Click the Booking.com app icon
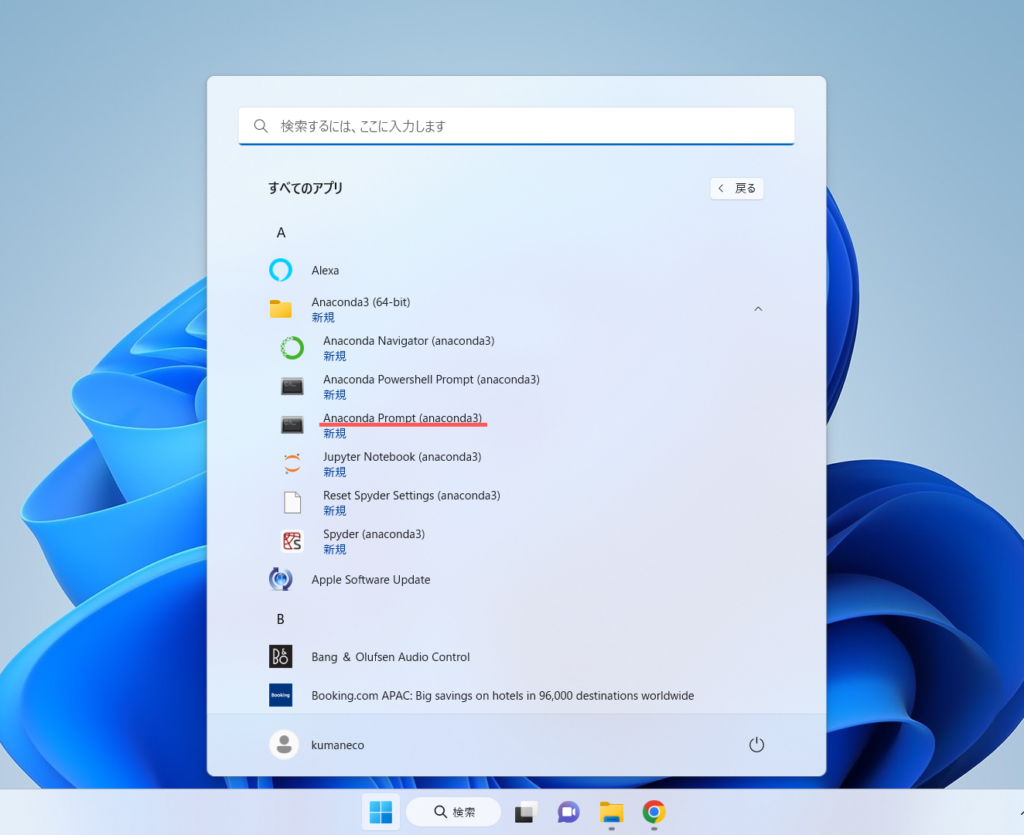The image size is (1024, 835). [281, 695]
